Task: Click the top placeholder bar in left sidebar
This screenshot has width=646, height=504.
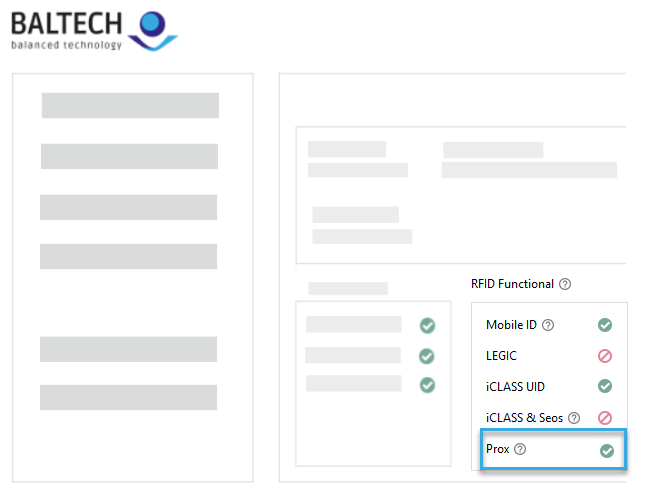Action: 130,106
